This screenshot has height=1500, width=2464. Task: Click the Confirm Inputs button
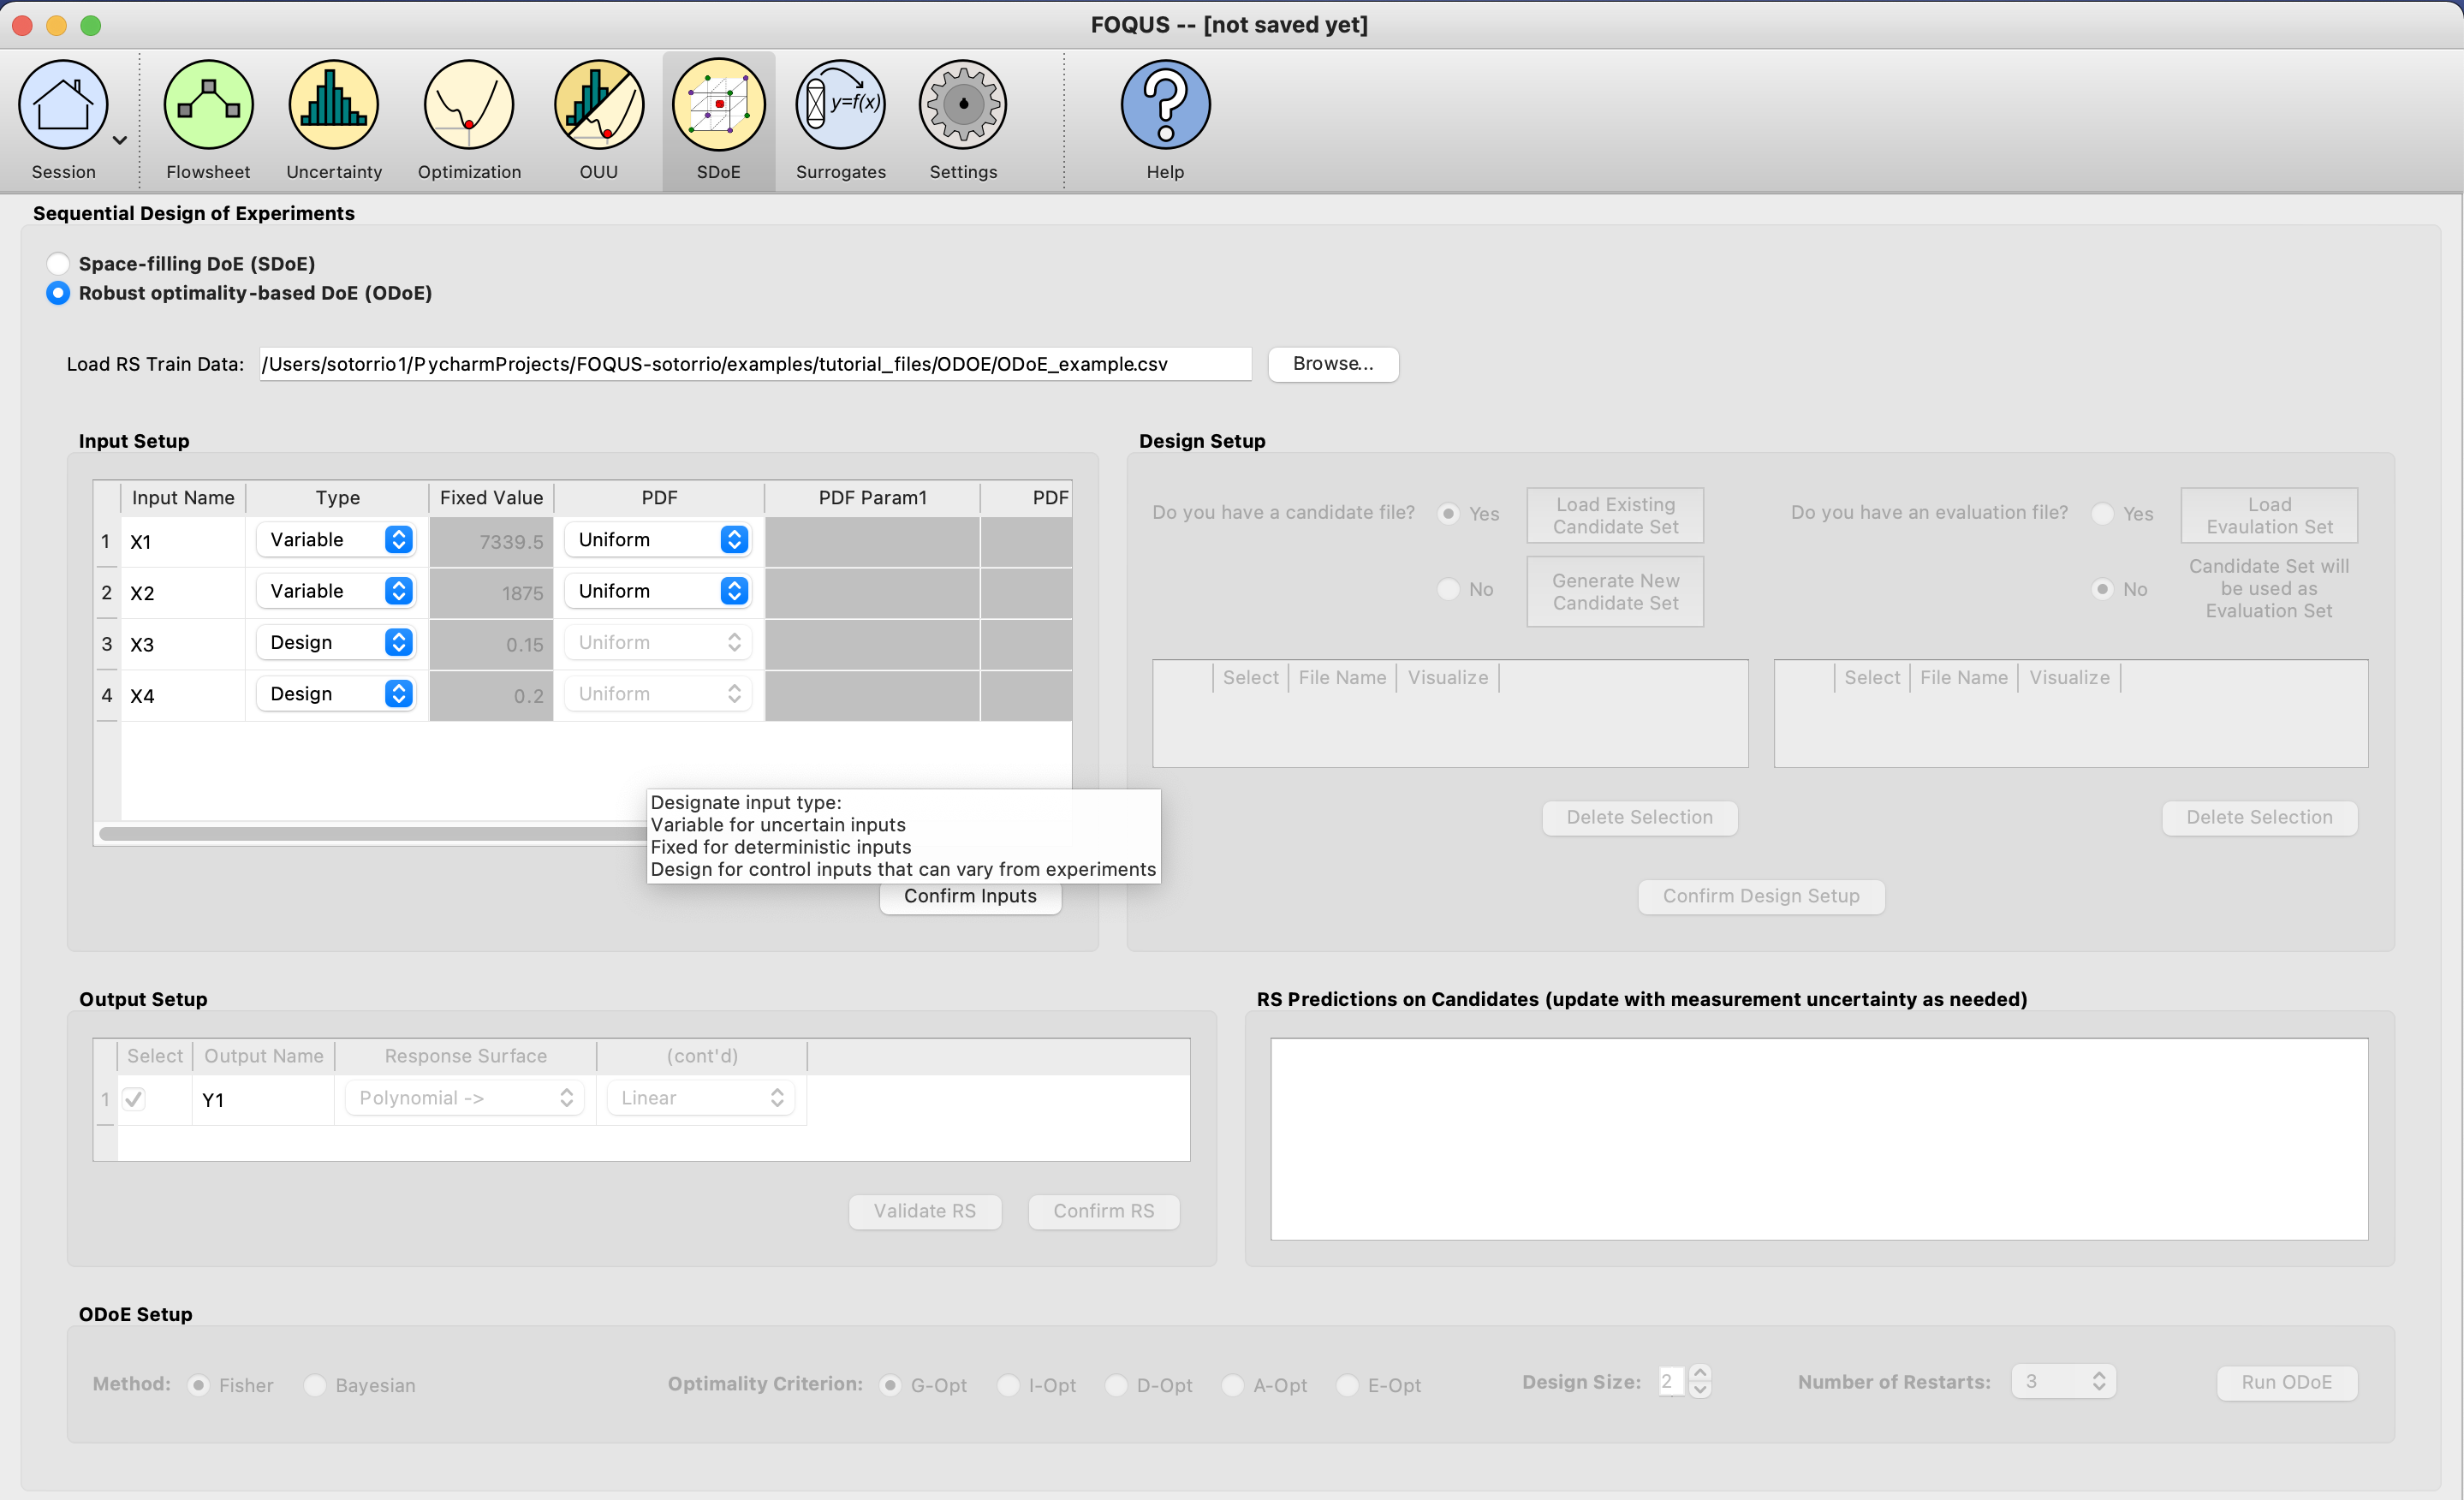[x=970, y=897]
